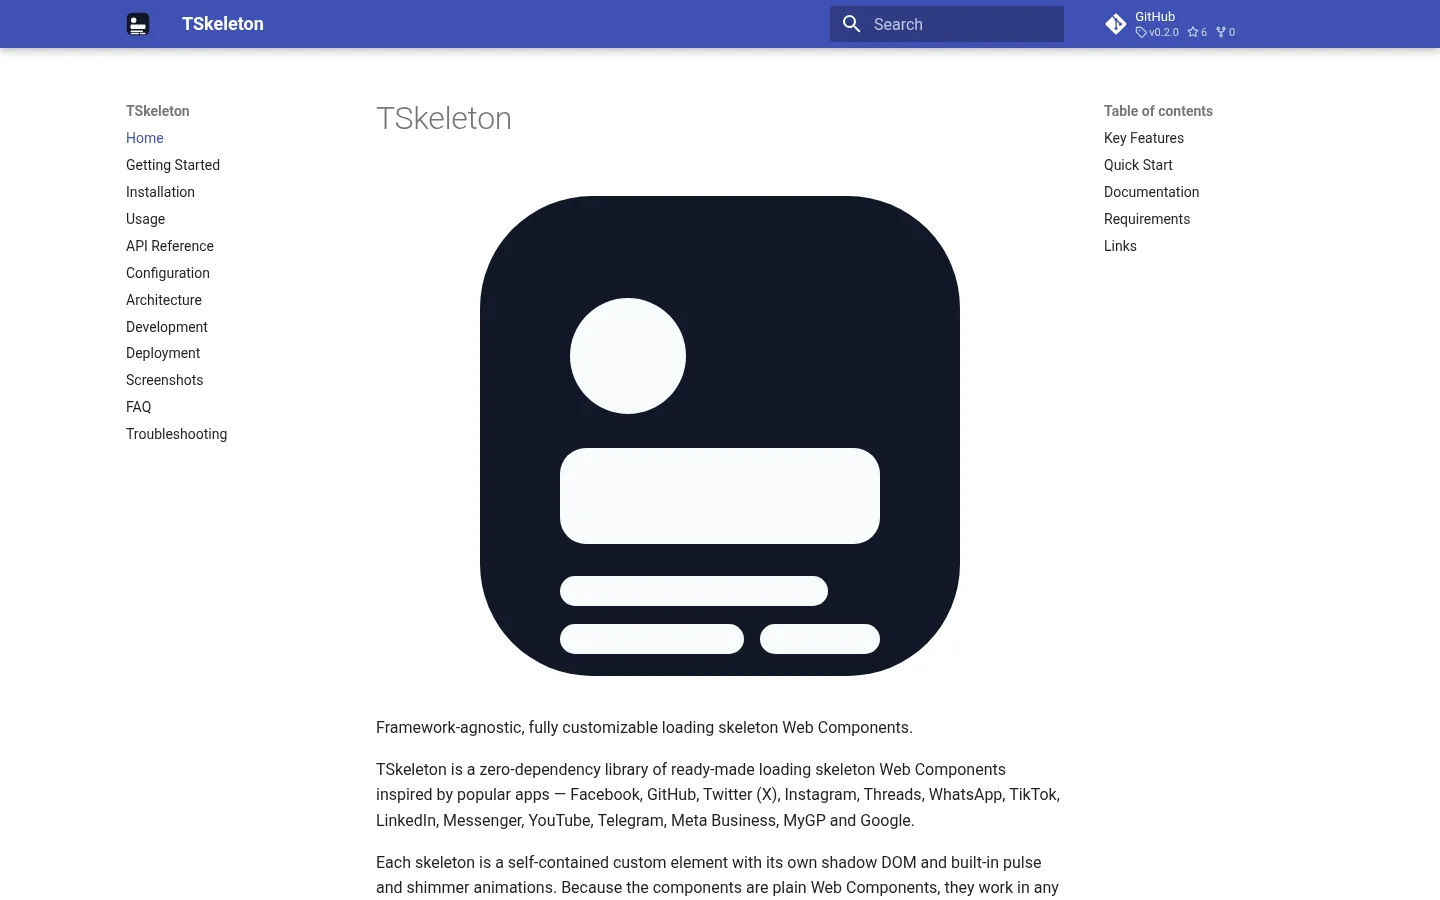Jump to Quick Start section

pos(1138,165)
